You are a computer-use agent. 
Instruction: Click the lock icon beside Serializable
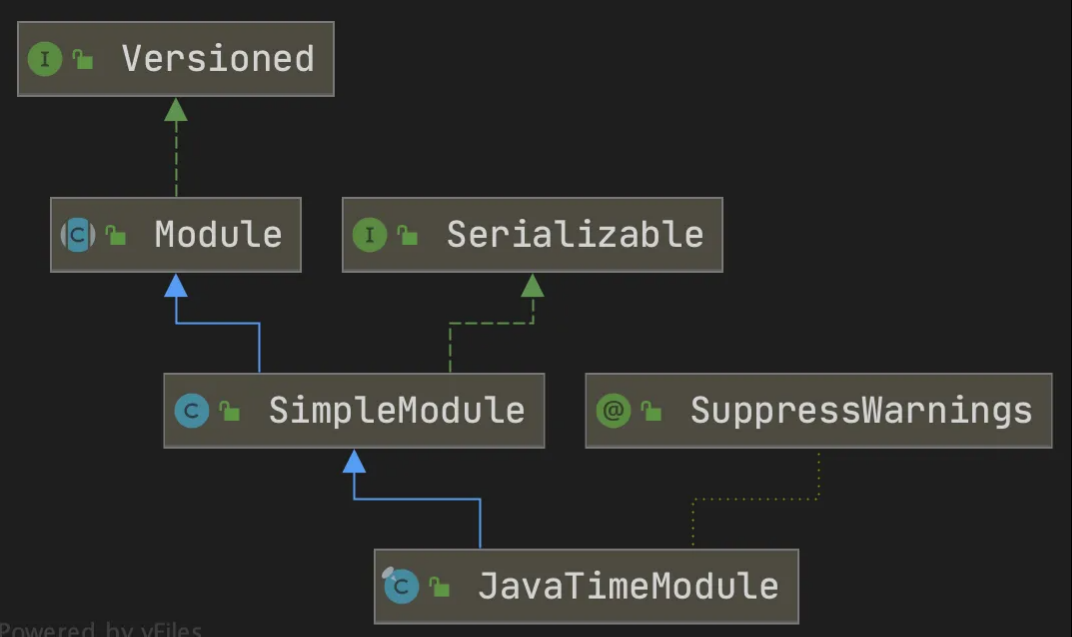407,236
